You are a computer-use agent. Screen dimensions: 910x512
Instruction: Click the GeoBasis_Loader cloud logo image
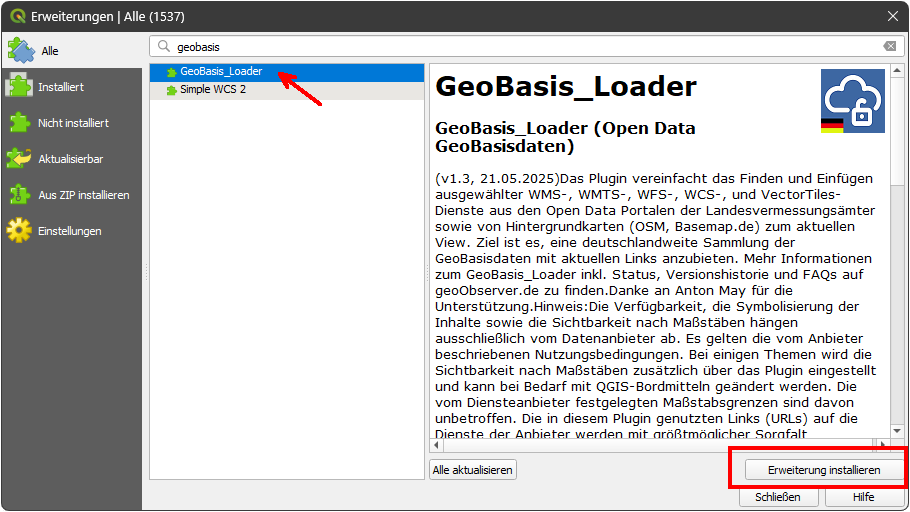point(853,101)
